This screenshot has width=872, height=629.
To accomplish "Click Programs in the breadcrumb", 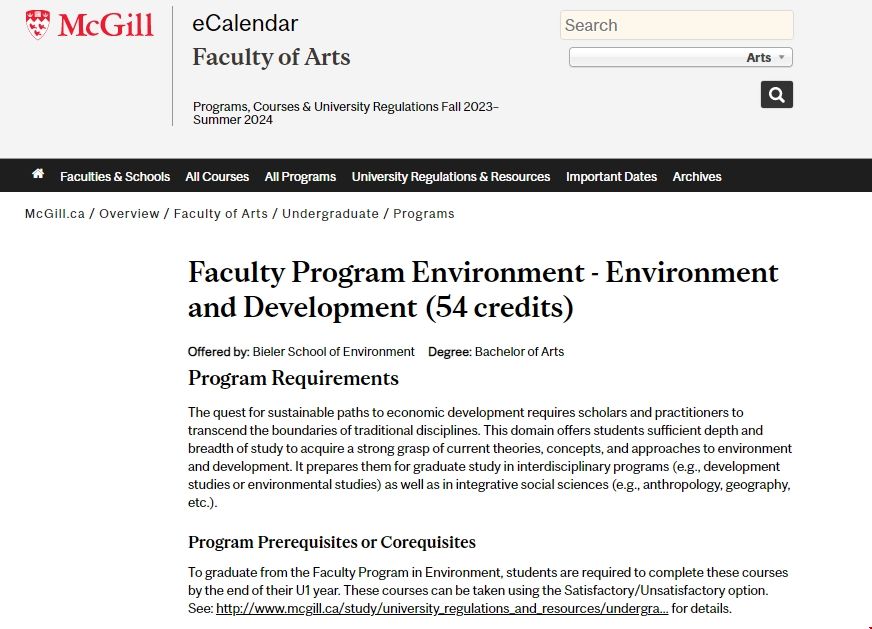I will (x=424, y=213).
